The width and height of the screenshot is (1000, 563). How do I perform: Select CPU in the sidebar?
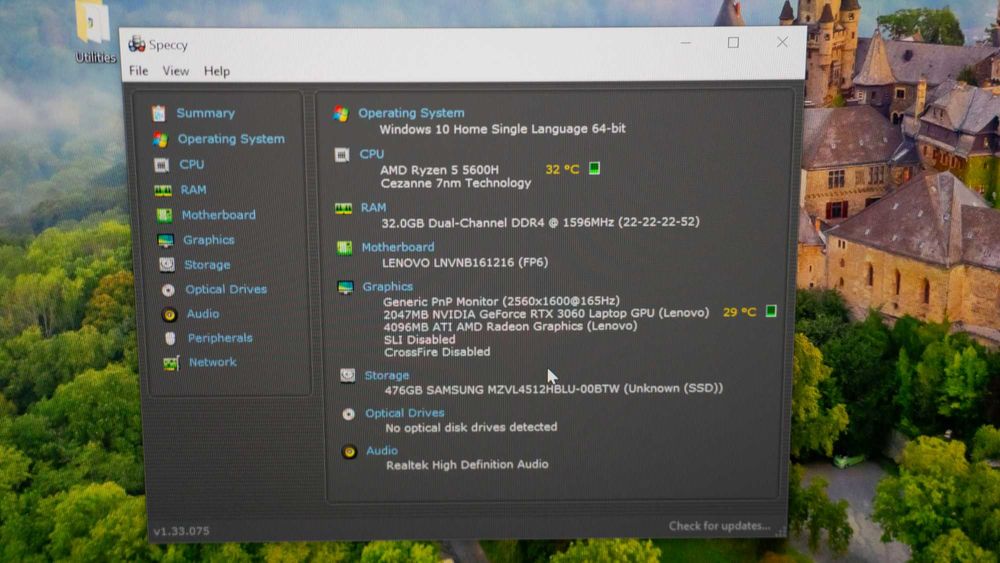point(191,165)
